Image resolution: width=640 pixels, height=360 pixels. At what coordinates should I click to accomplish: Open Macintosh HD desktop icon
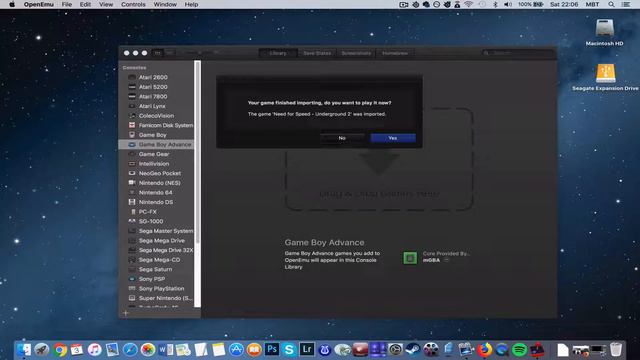(x=604, y=32)
